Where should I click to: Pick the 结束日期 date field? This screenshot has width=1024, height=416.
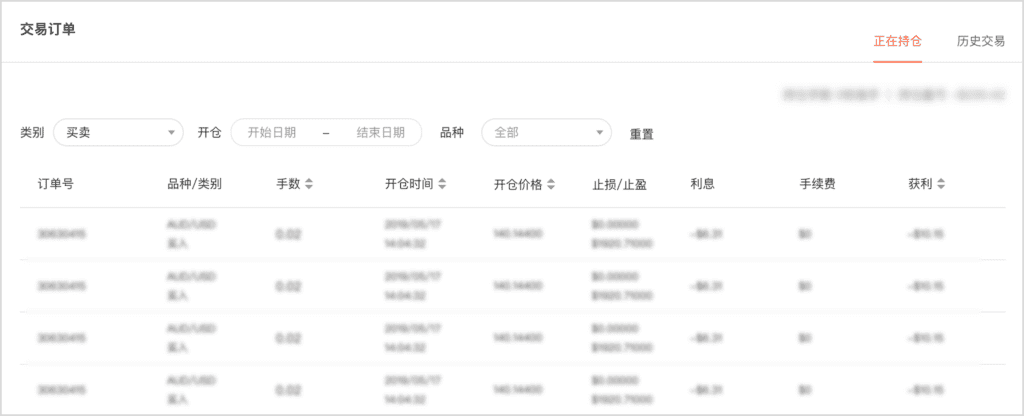point(381,132)
